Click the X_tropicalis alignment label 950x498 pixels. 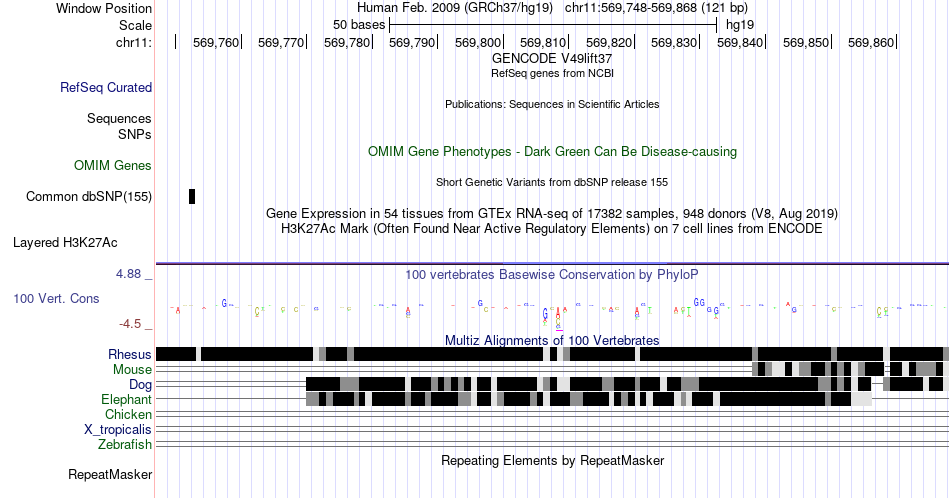[118, 430]
